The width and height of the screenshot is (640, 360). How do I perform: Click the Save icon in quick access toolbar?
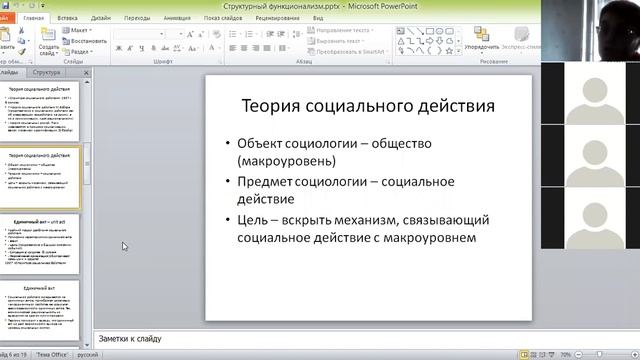5,5
